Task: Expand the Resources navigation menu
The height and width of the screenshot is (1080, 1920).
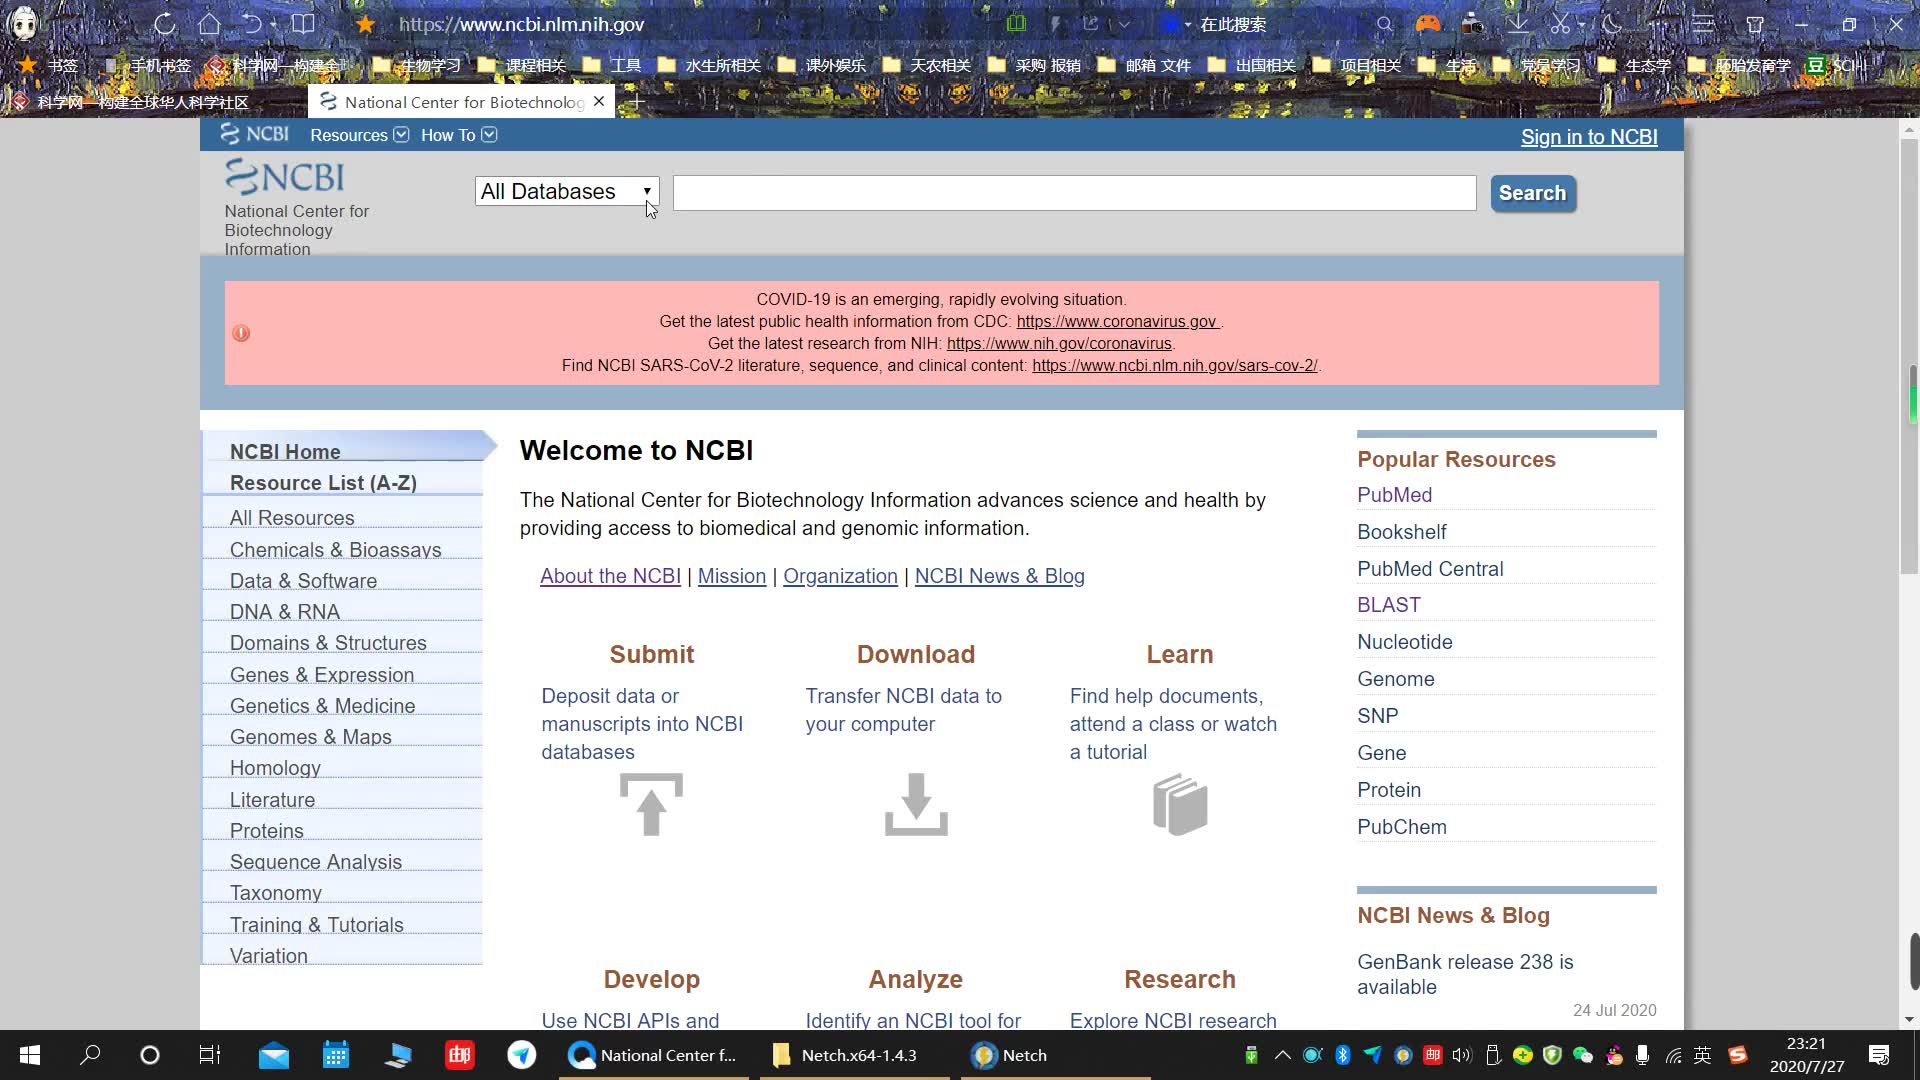Action: pos(356,135)
